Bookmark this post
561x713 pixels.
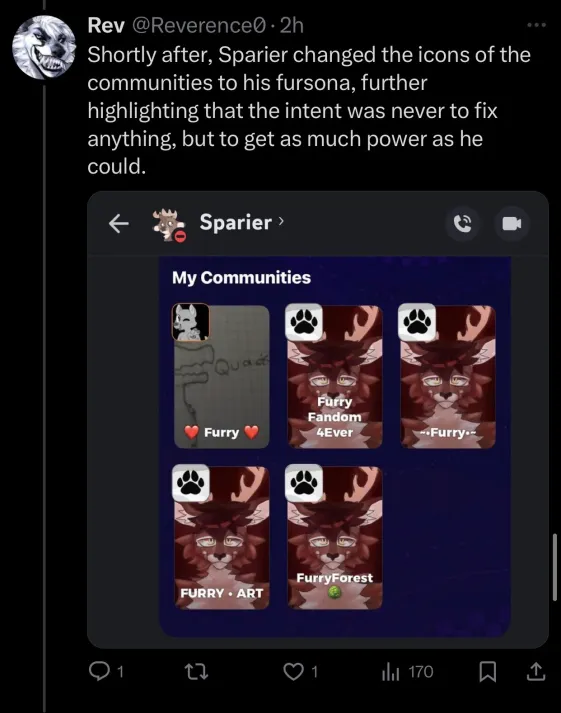[x=488, y=672]
